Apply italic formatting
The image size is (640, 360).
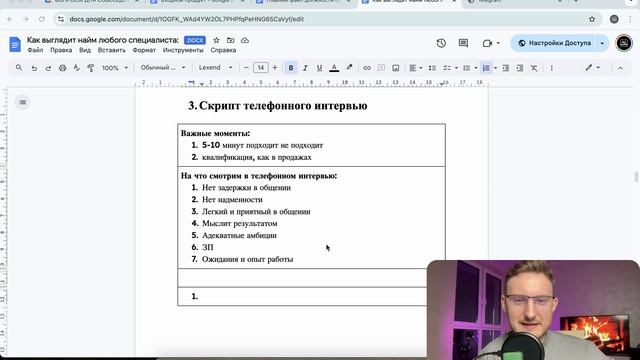tap(305, 68)
